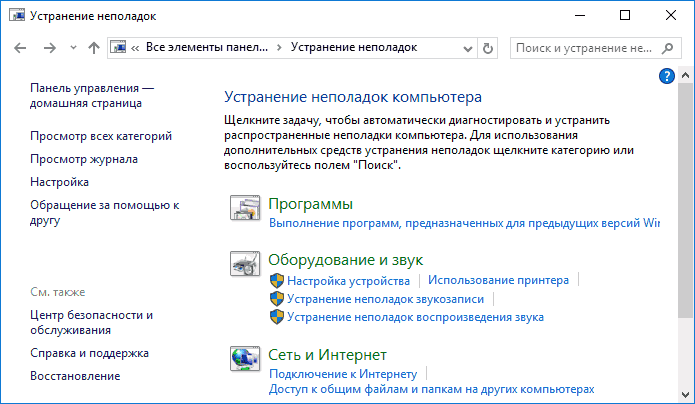Open Подключение к Интернету troubleshooter
695x404 pixels.
tap(342, 374)
